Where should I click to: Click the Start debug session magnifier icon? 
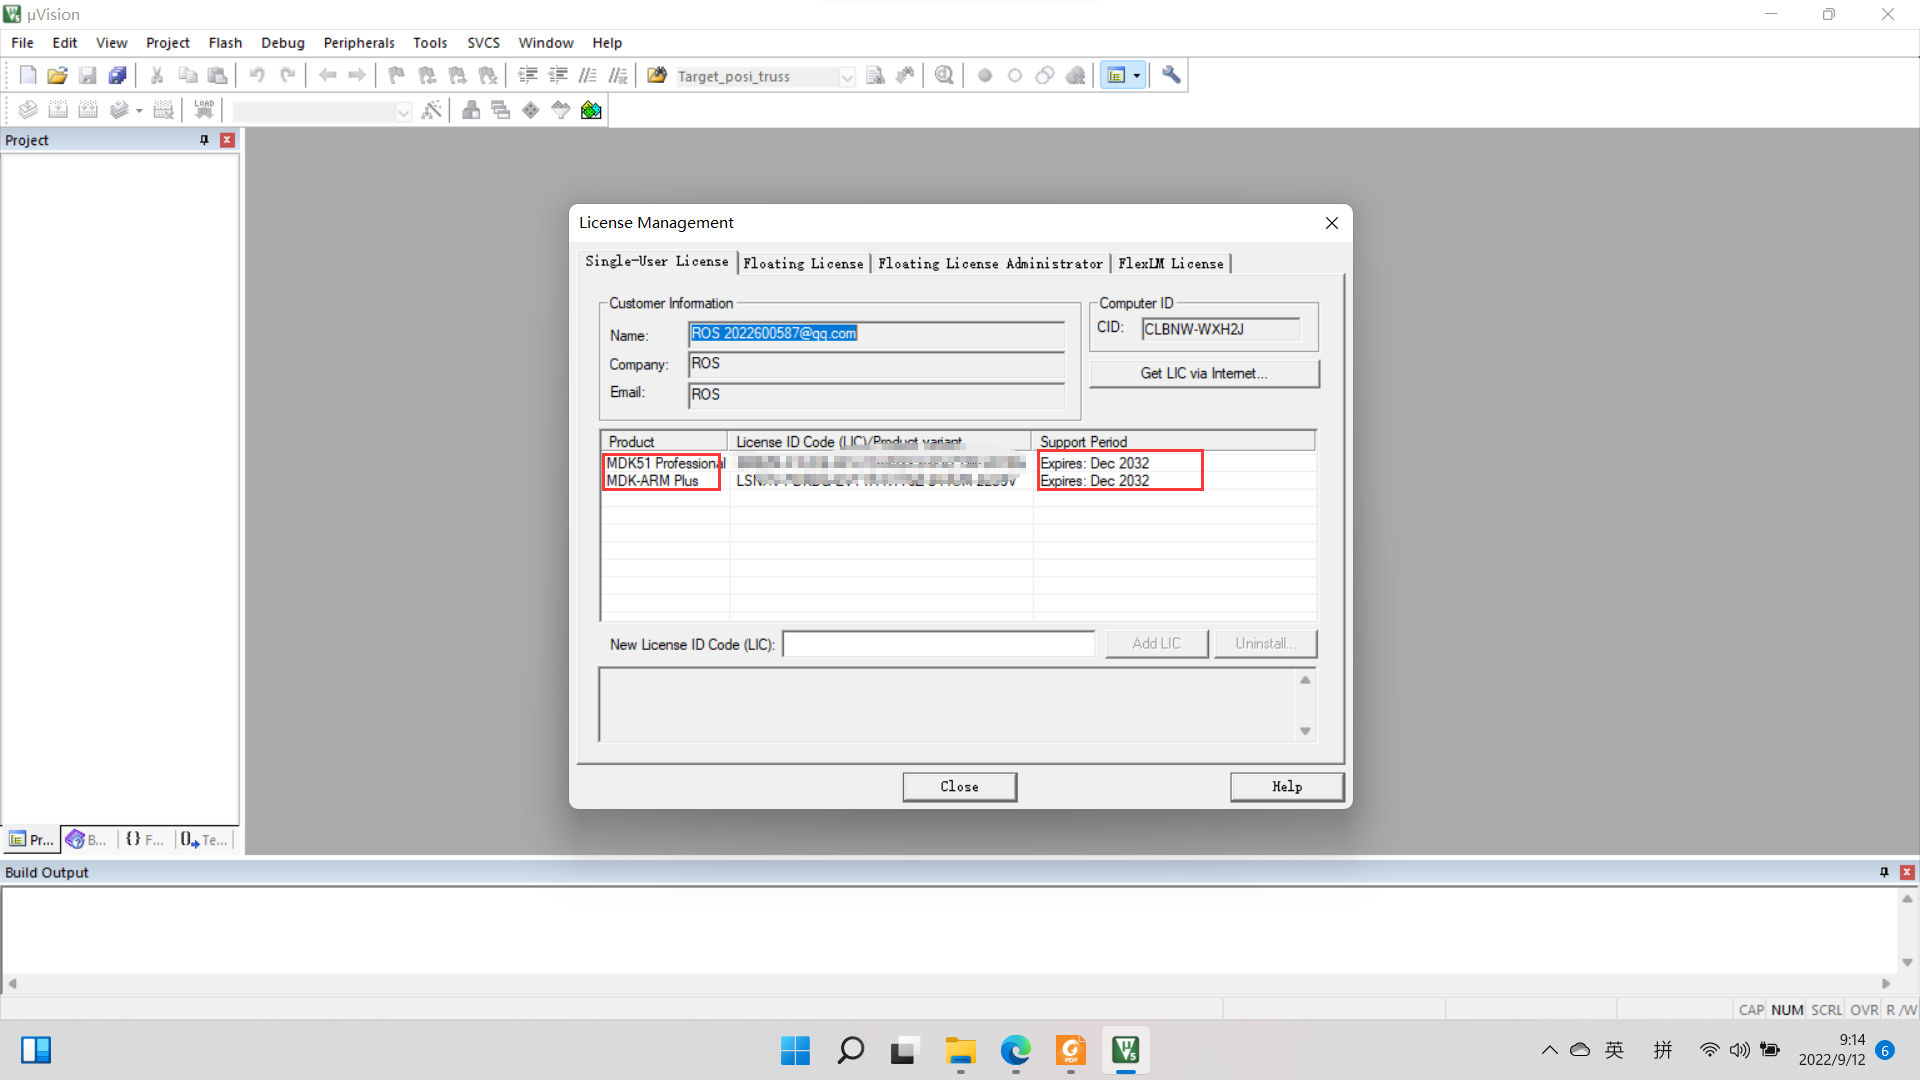click(944, 75)
